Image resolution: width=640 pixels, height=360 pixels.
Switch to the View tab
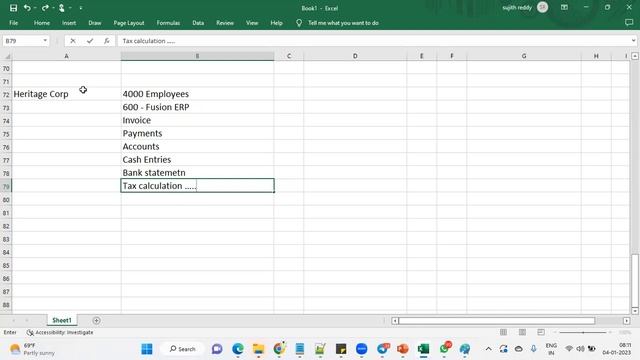point(252,23)
